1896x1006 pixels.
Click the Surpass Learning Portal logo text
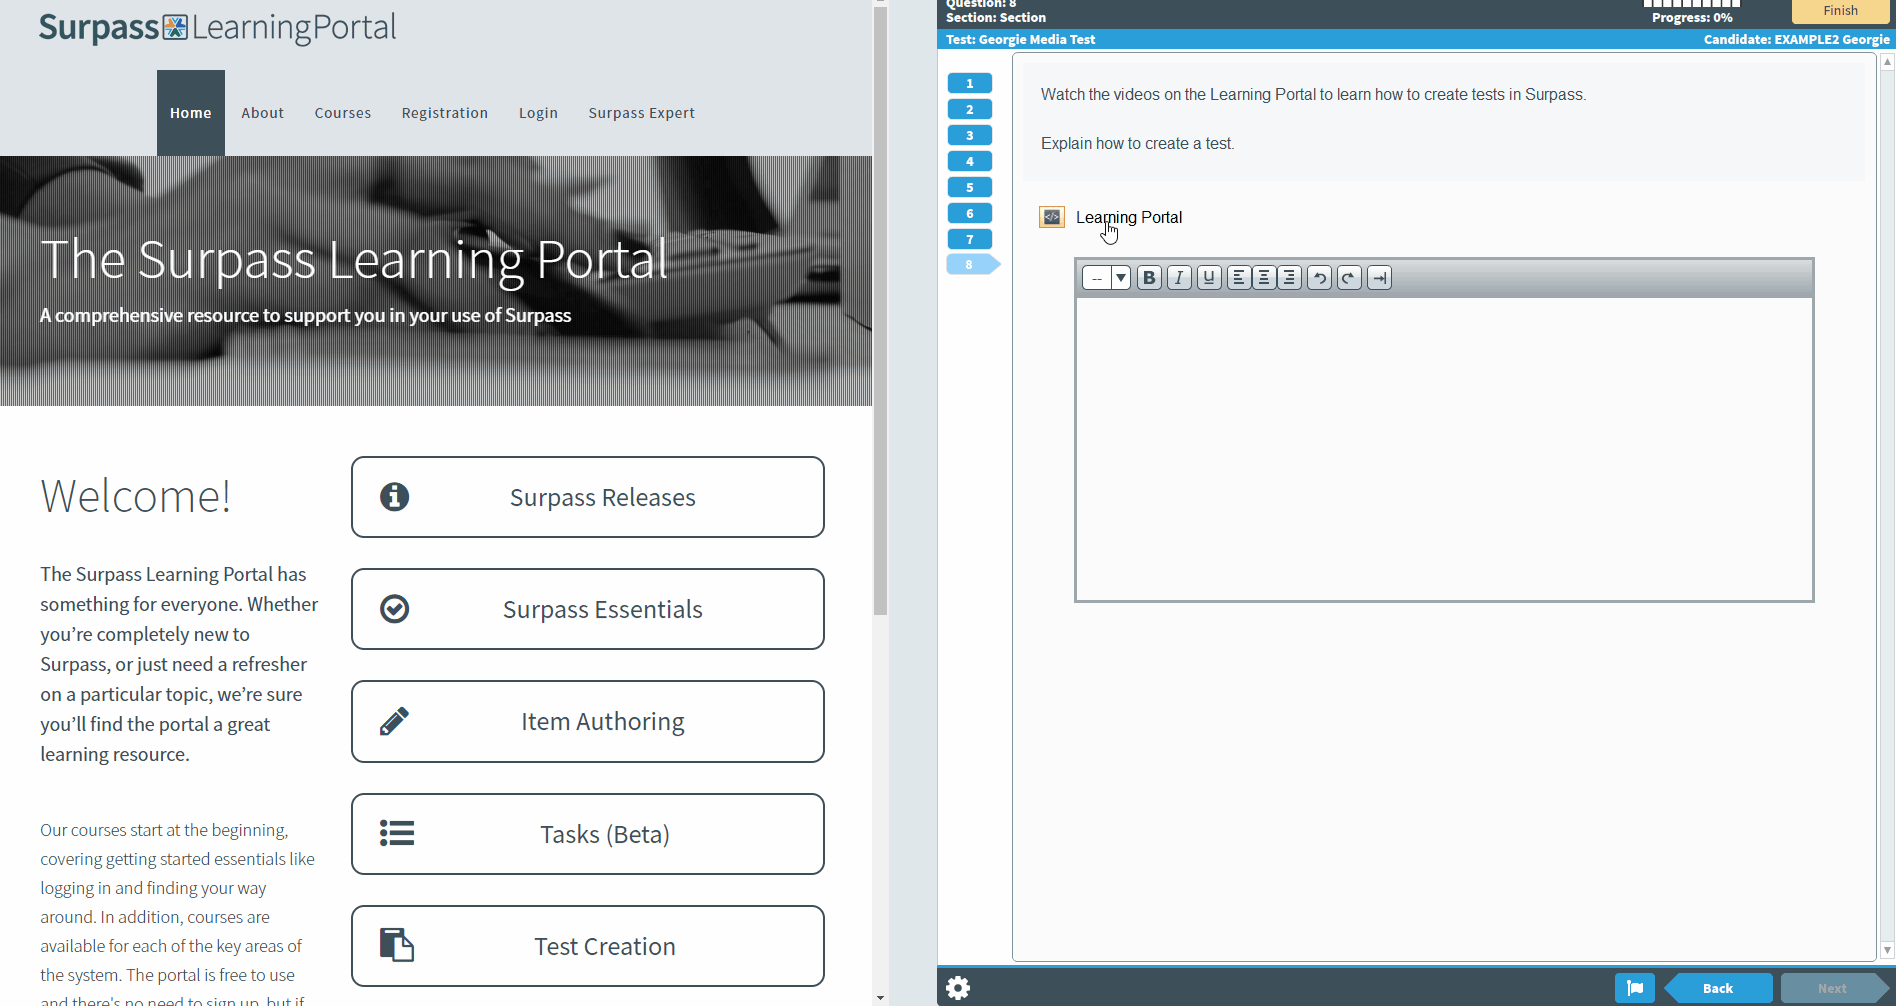point(217,28)
